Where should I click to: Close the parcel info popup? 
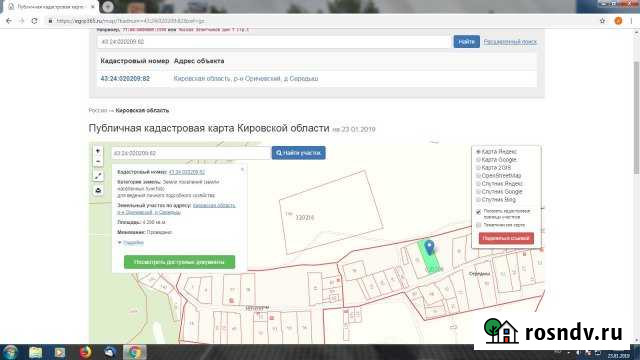click(242, 169)
